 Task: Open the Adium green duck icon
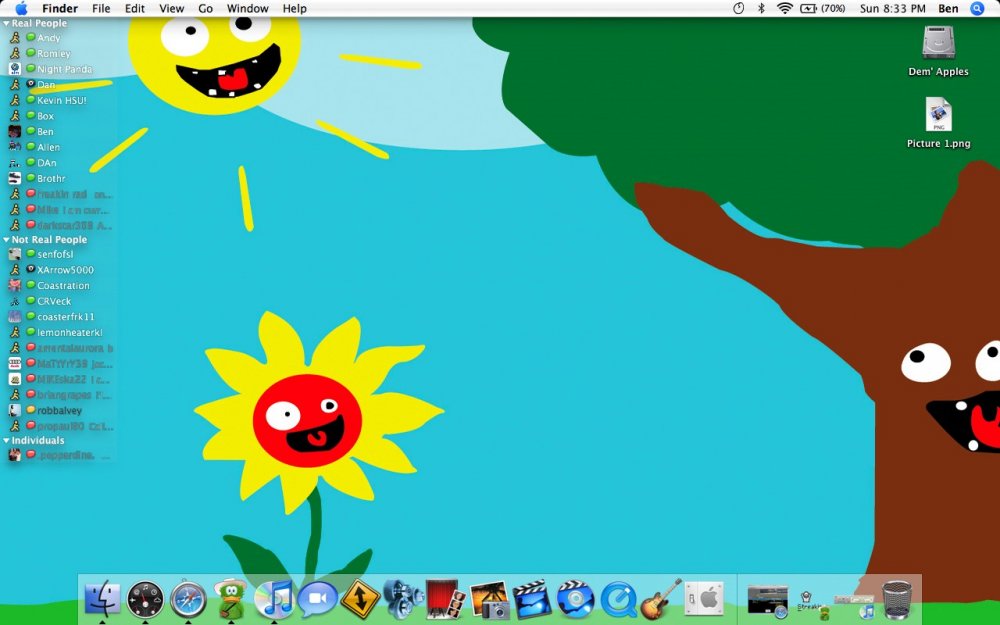231,599
